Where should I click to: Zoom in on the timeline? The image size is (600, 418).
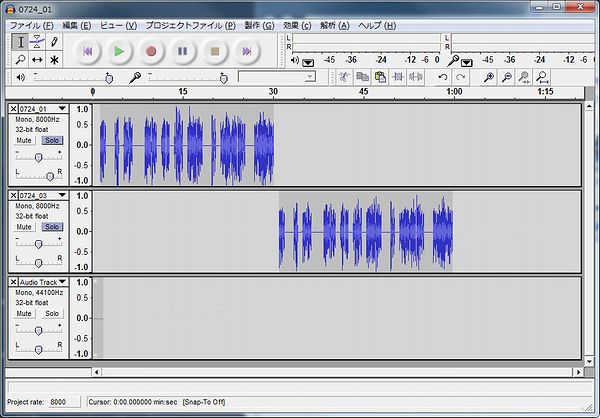pos(488,77)
